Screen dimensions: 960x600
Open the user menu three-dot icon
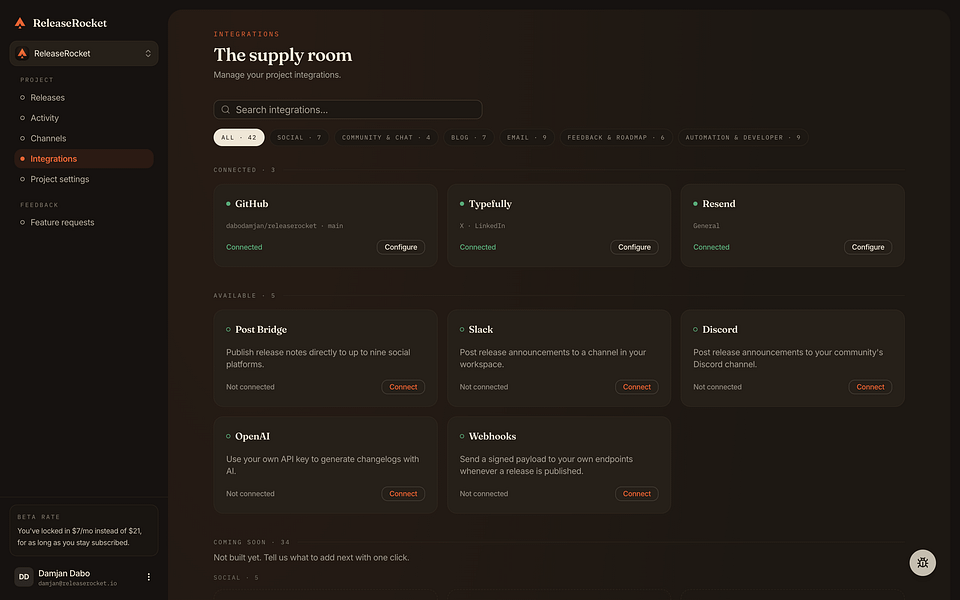click(x=148, y=577)
